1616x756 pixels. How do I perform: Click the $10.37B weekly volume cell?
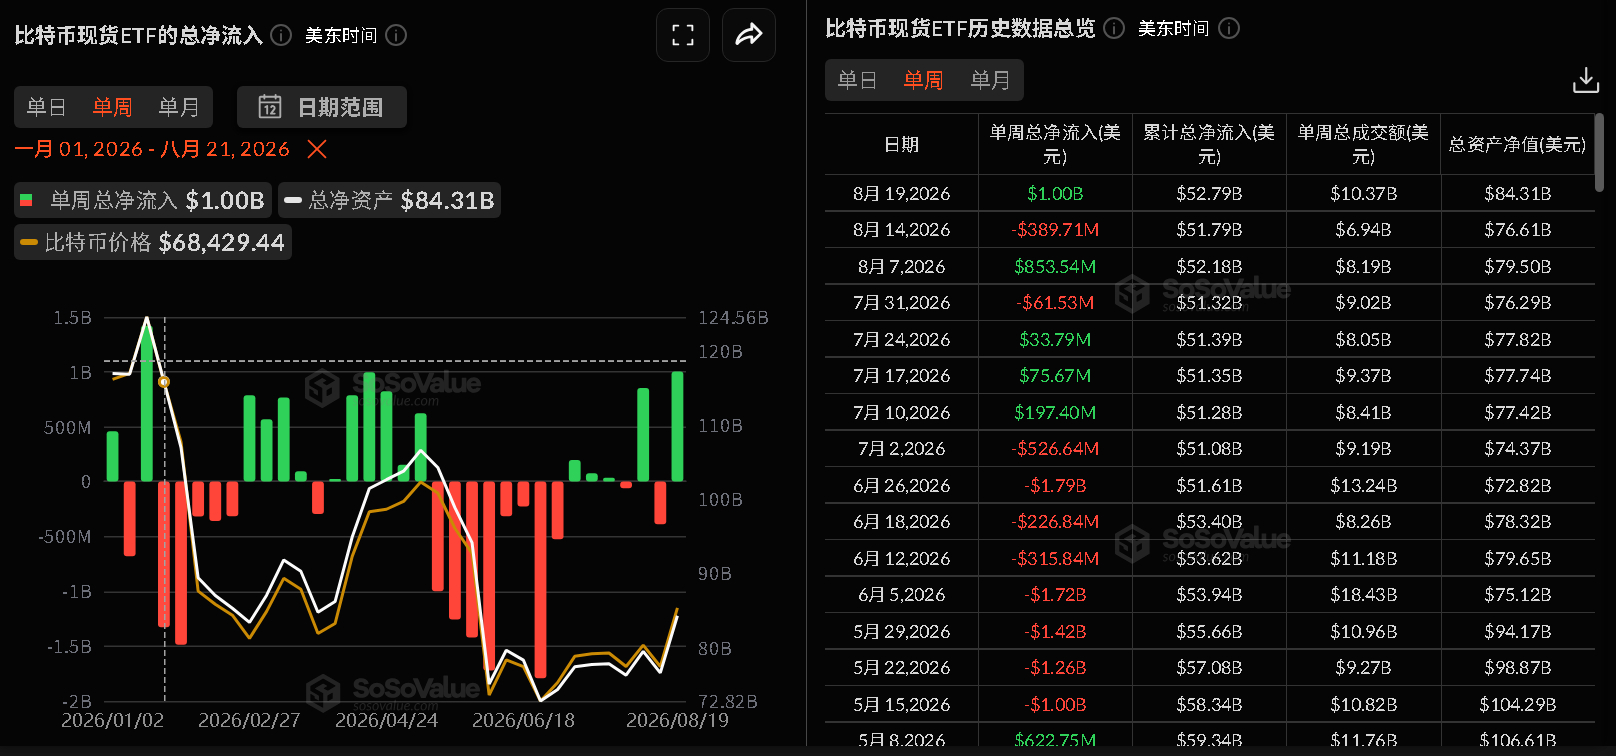click(x=1363, y=193)
